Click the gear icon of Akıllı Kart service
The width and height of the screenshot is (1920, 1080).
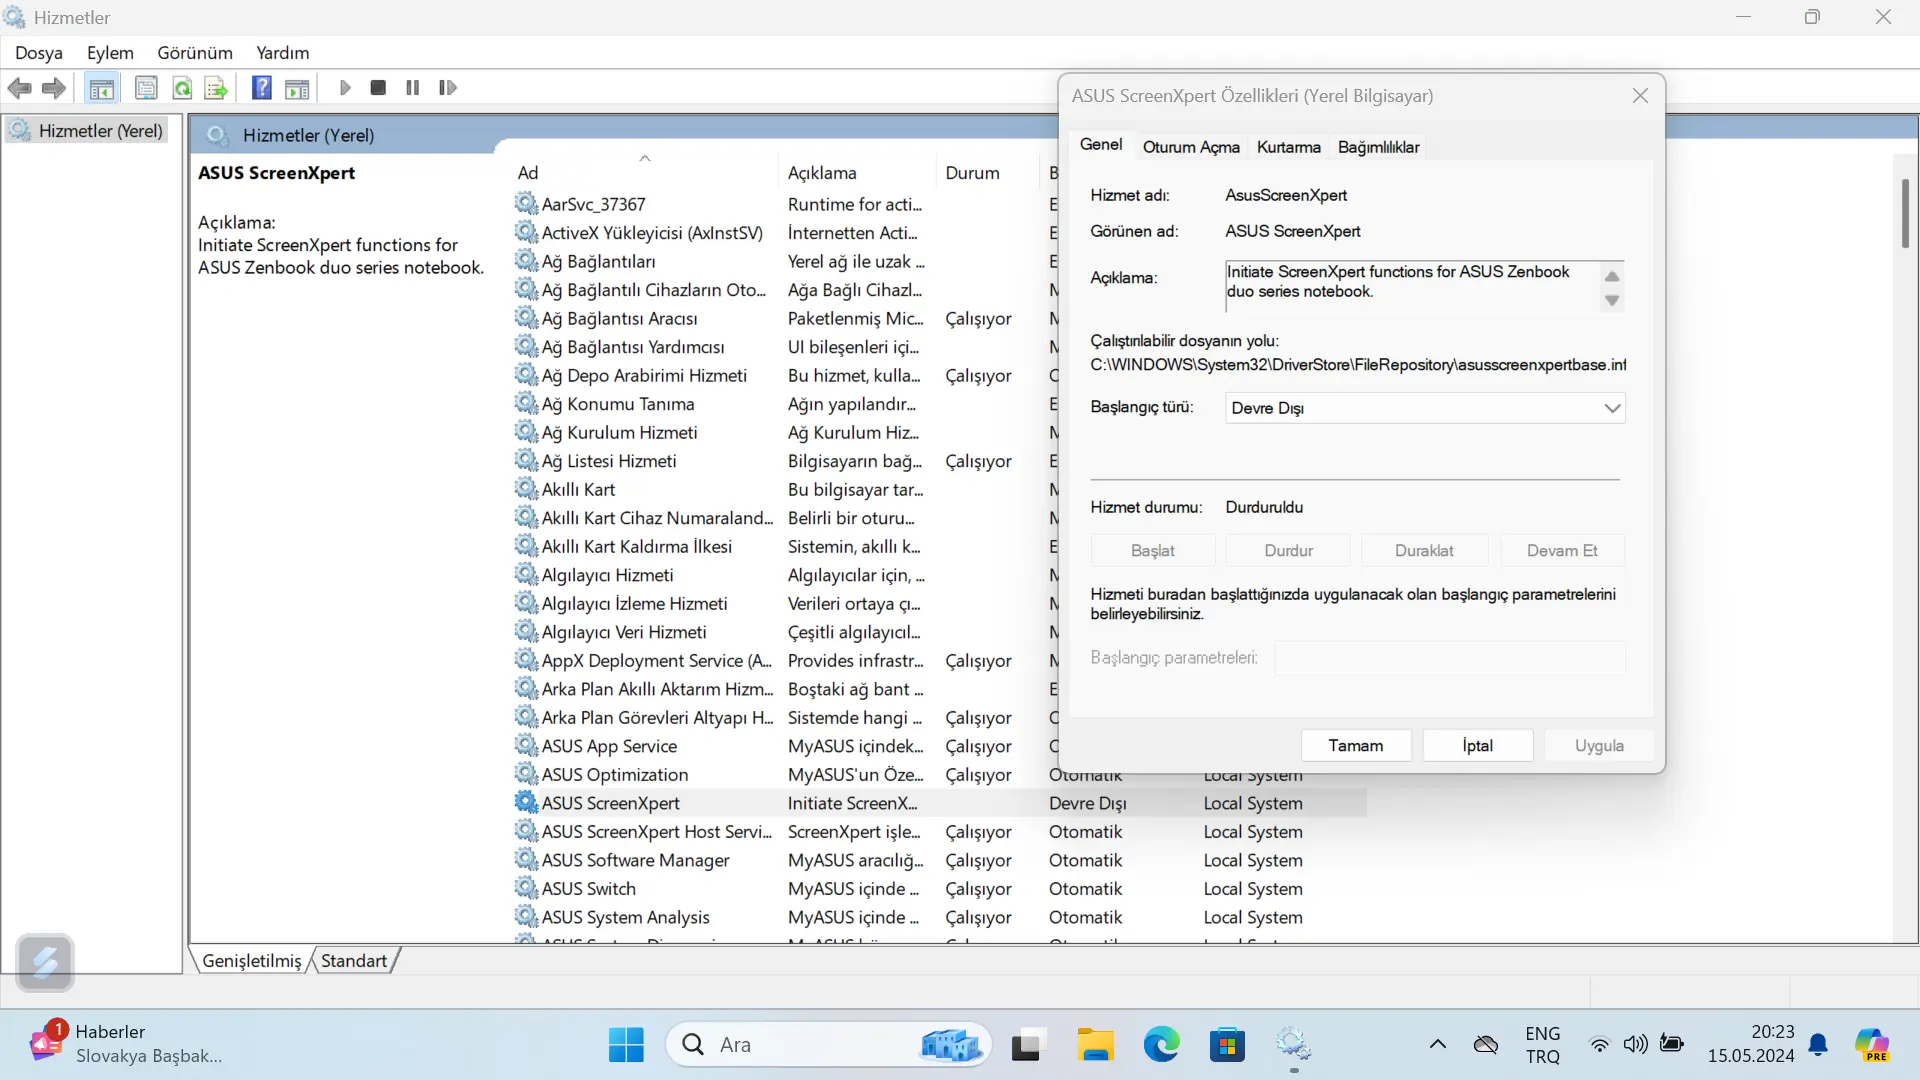(x=526, y=489)
